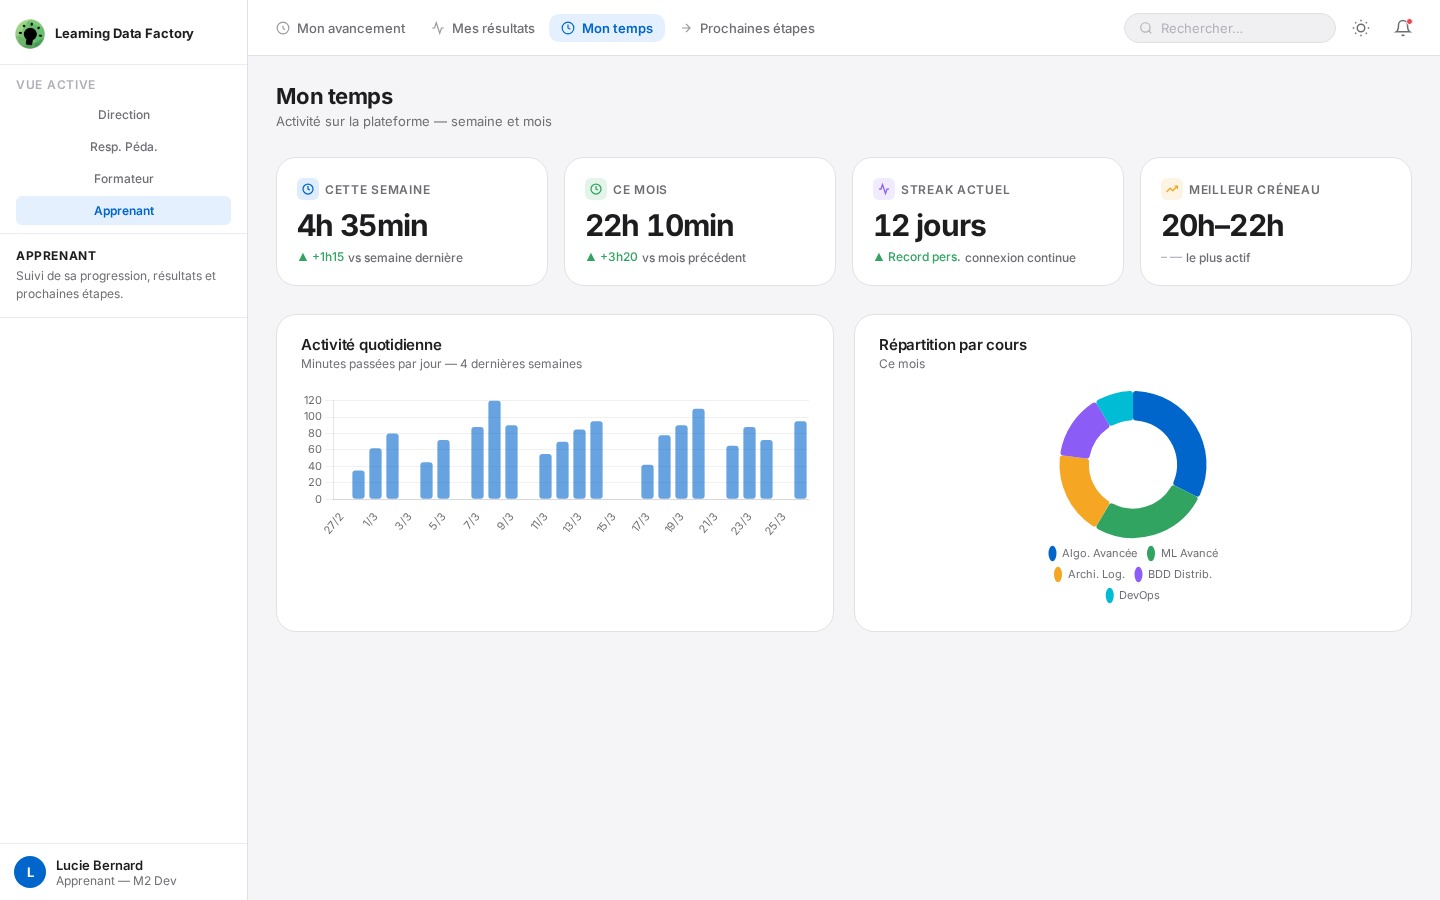The height and width of the screenshot is (900, 1440).
Task: Toggle the Algo. Avancée legend entry
Action: [1093, 553]
